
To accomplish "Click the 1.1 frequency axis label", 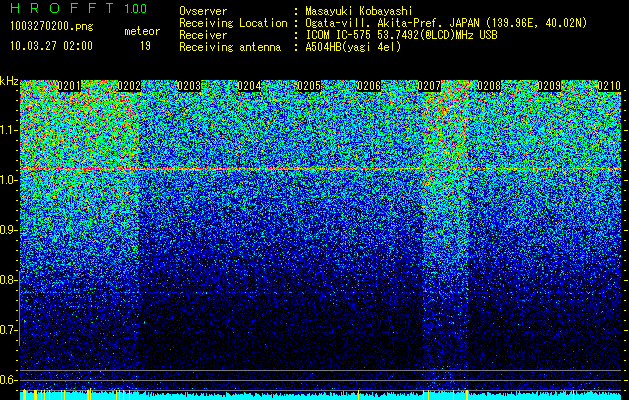I will 9,131.
